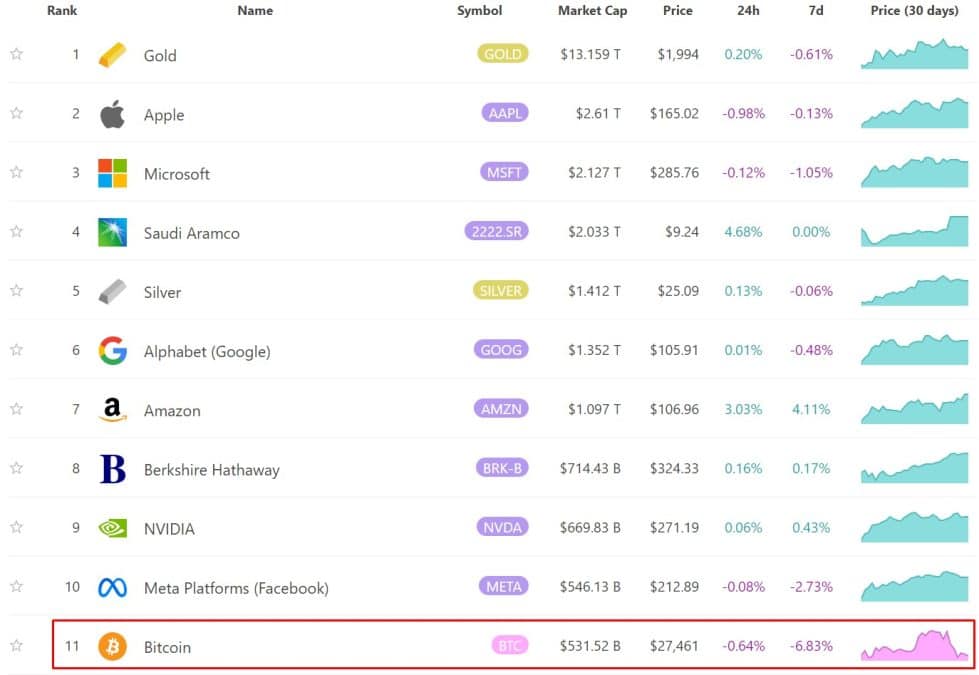Open the Bitcoin name link

click(x=167, y=647)
